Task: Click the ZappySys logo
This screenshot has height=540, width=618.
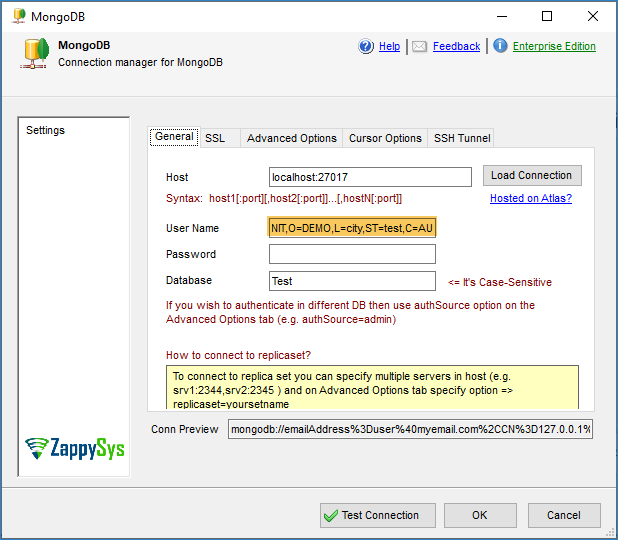Action: coord(75,448)
